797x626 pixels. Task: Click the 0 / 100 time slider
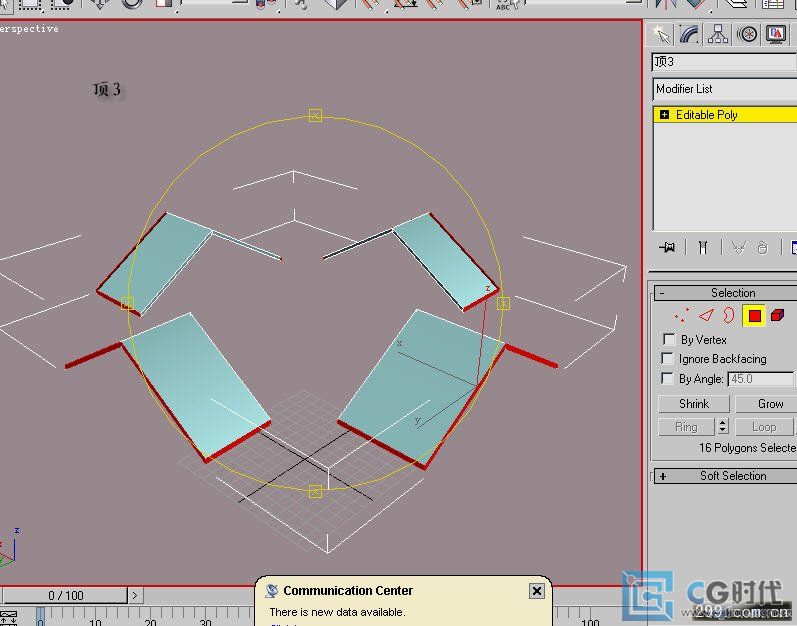point(66,595)
